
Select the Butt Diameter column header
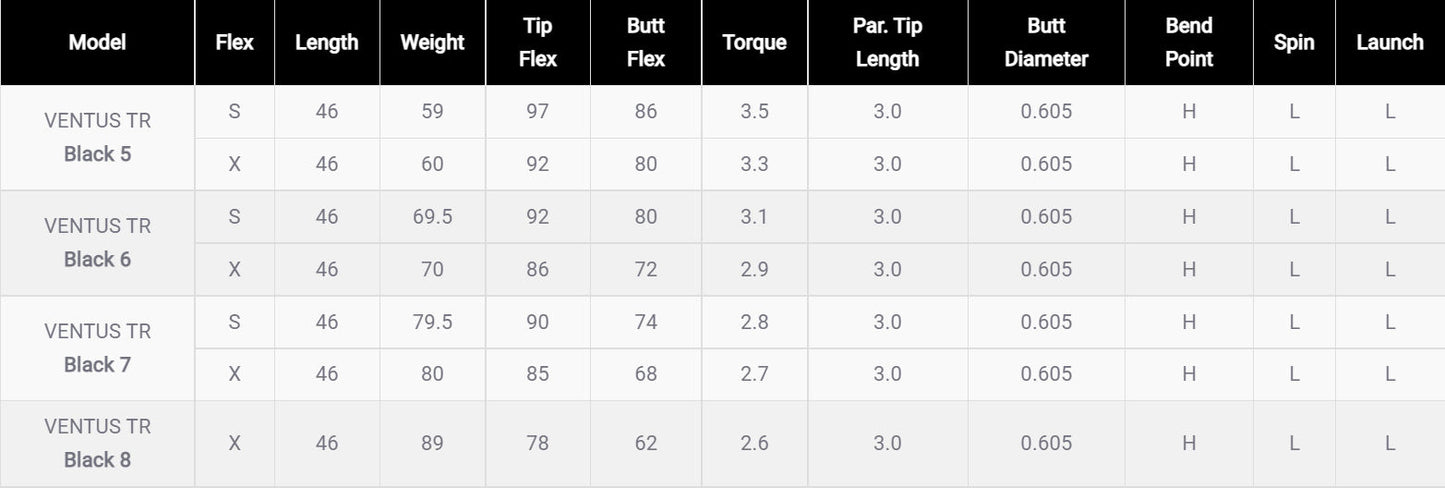[1046, 43]
